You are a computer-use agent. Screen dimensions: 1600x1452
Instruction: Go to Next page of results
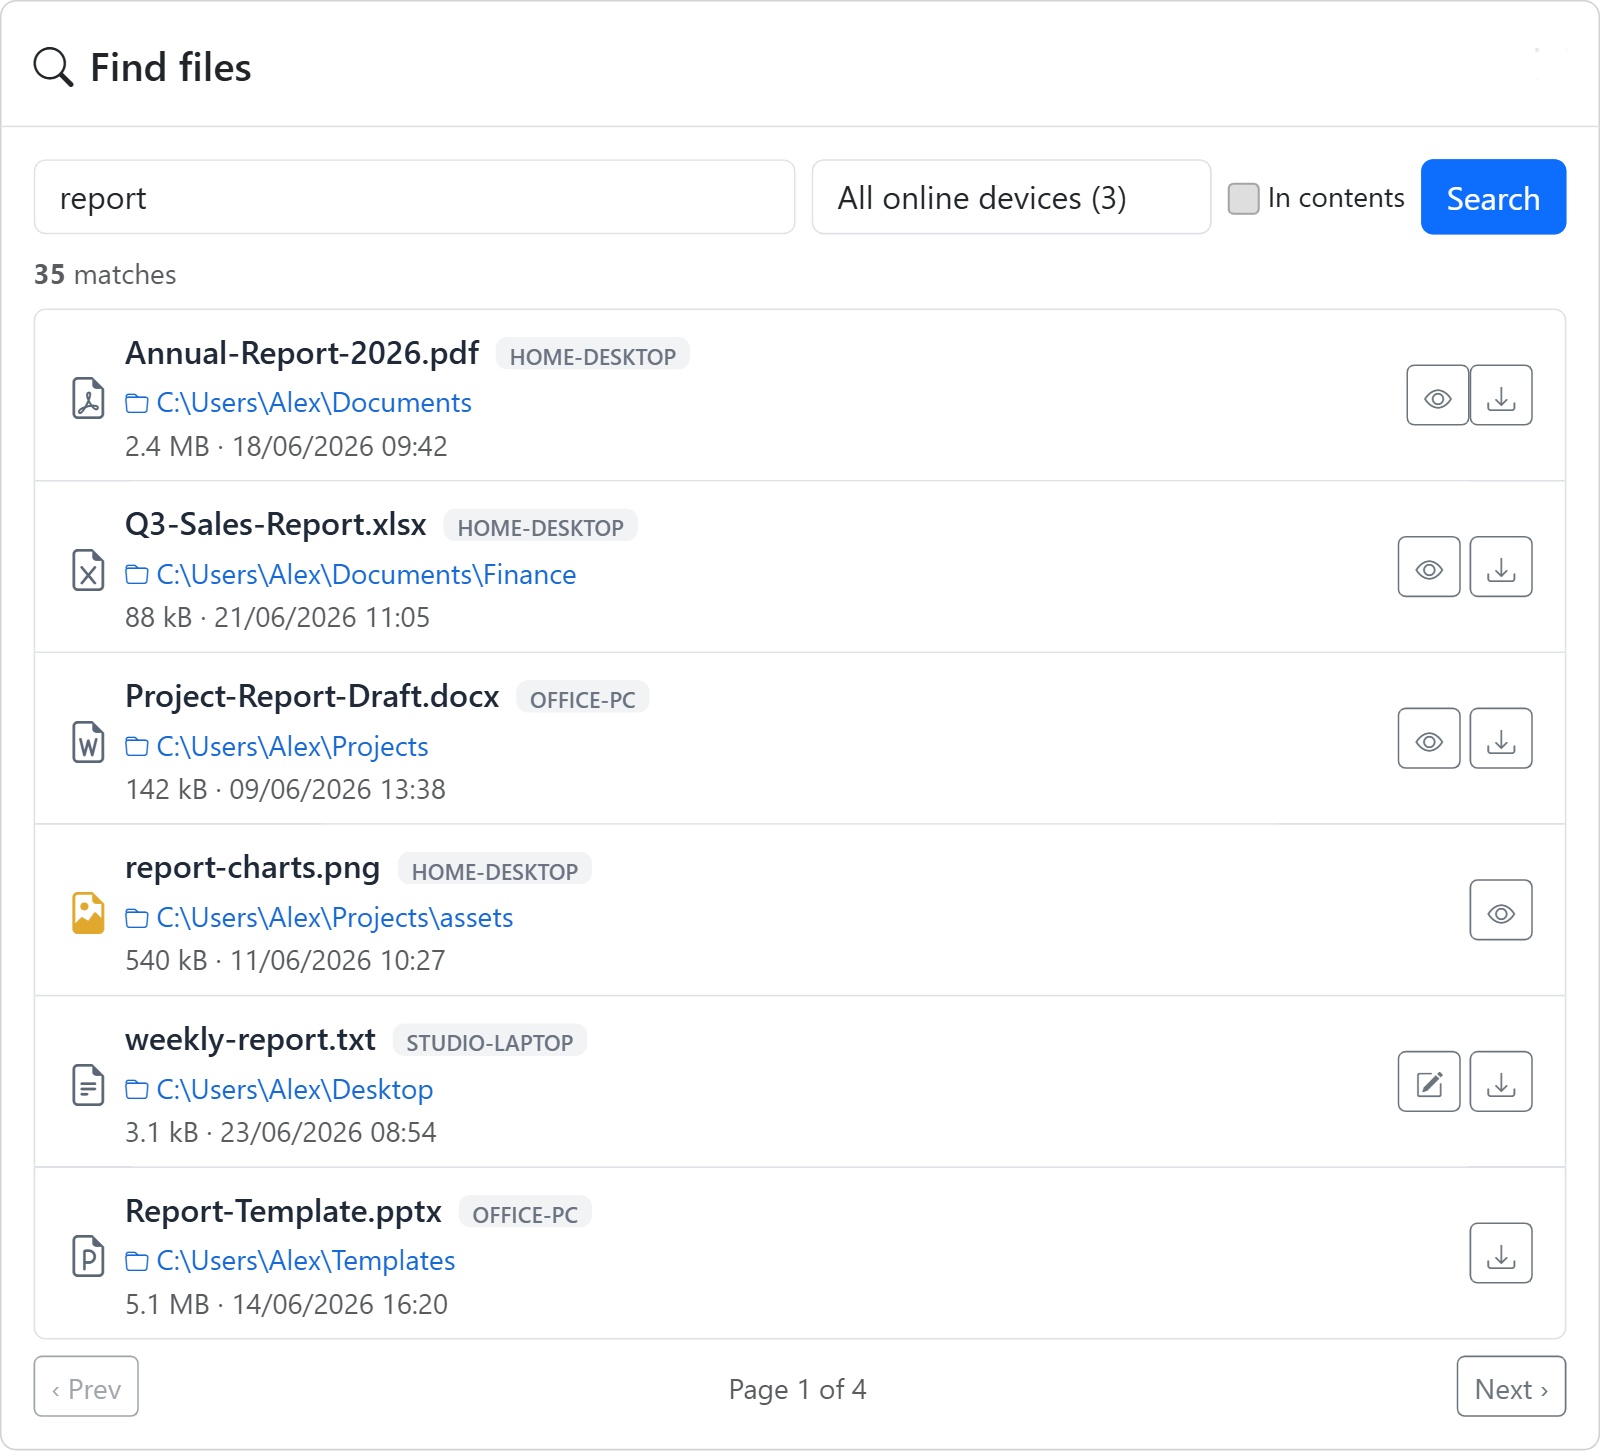click(1511, 1386)
